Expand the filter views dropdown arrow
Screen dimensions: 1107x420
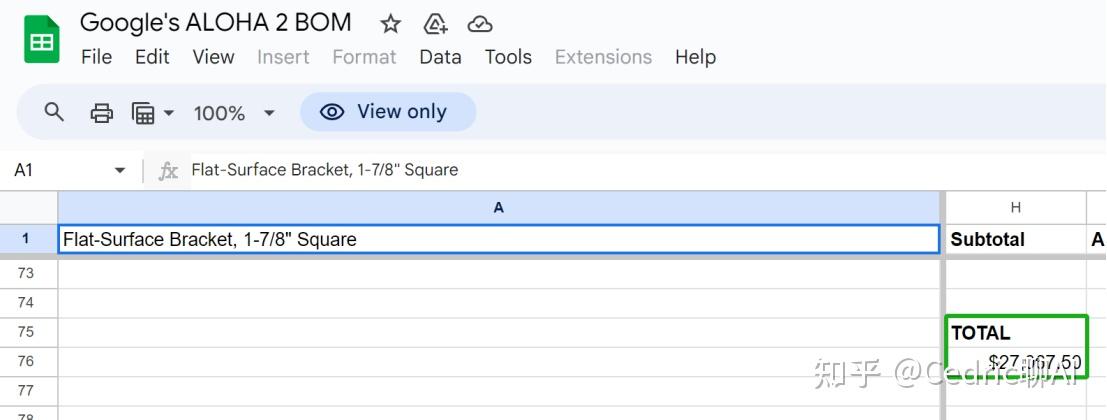(168, 113)
